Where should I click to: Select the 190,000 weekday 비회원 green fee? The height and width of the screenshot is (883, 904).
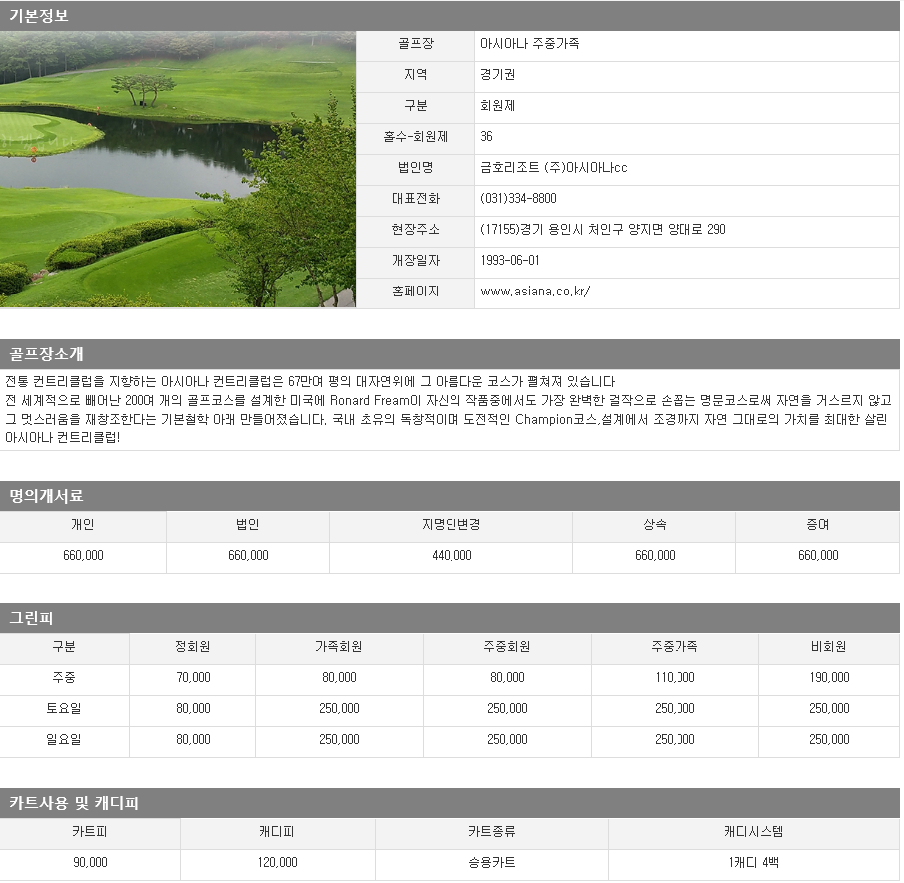pyautogui.click(x=829, y=678)
